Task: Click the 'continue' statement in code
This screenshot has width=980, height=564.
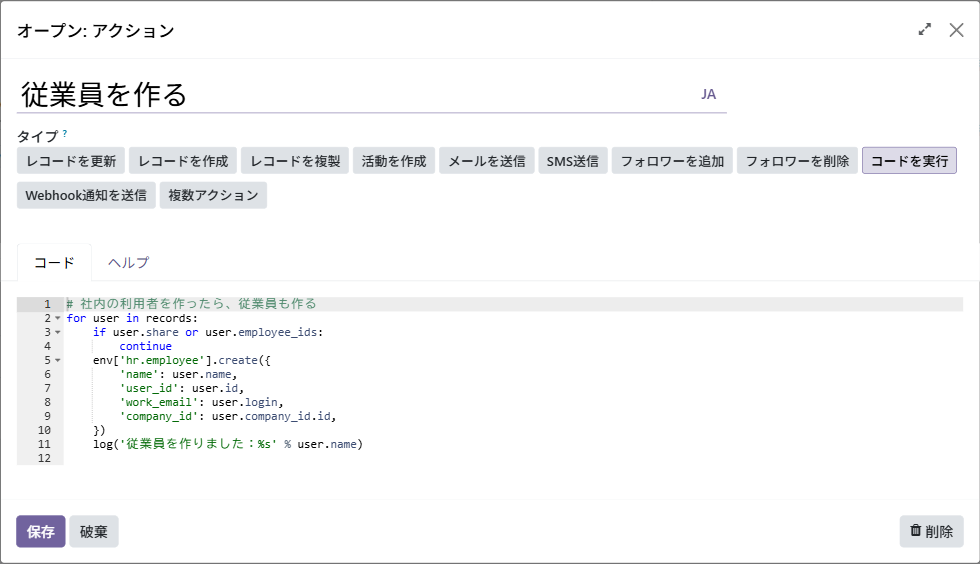Action: click(x=146, y=346)
